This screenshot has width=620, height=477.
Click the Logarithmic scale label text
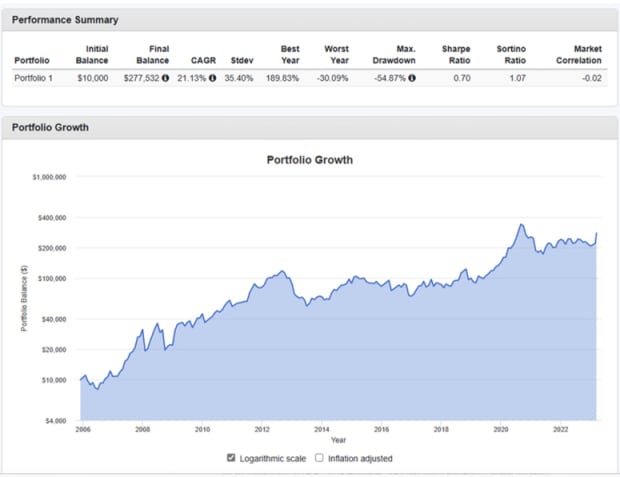(272, 458)
